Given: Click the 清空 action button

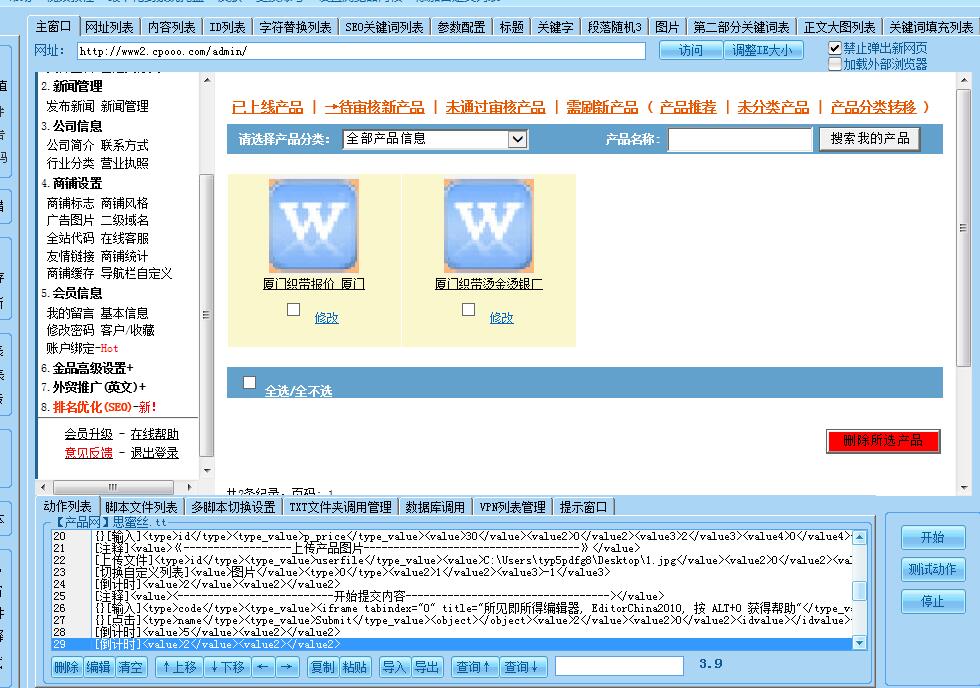Looking at the screenshot, I should (131, 667).
